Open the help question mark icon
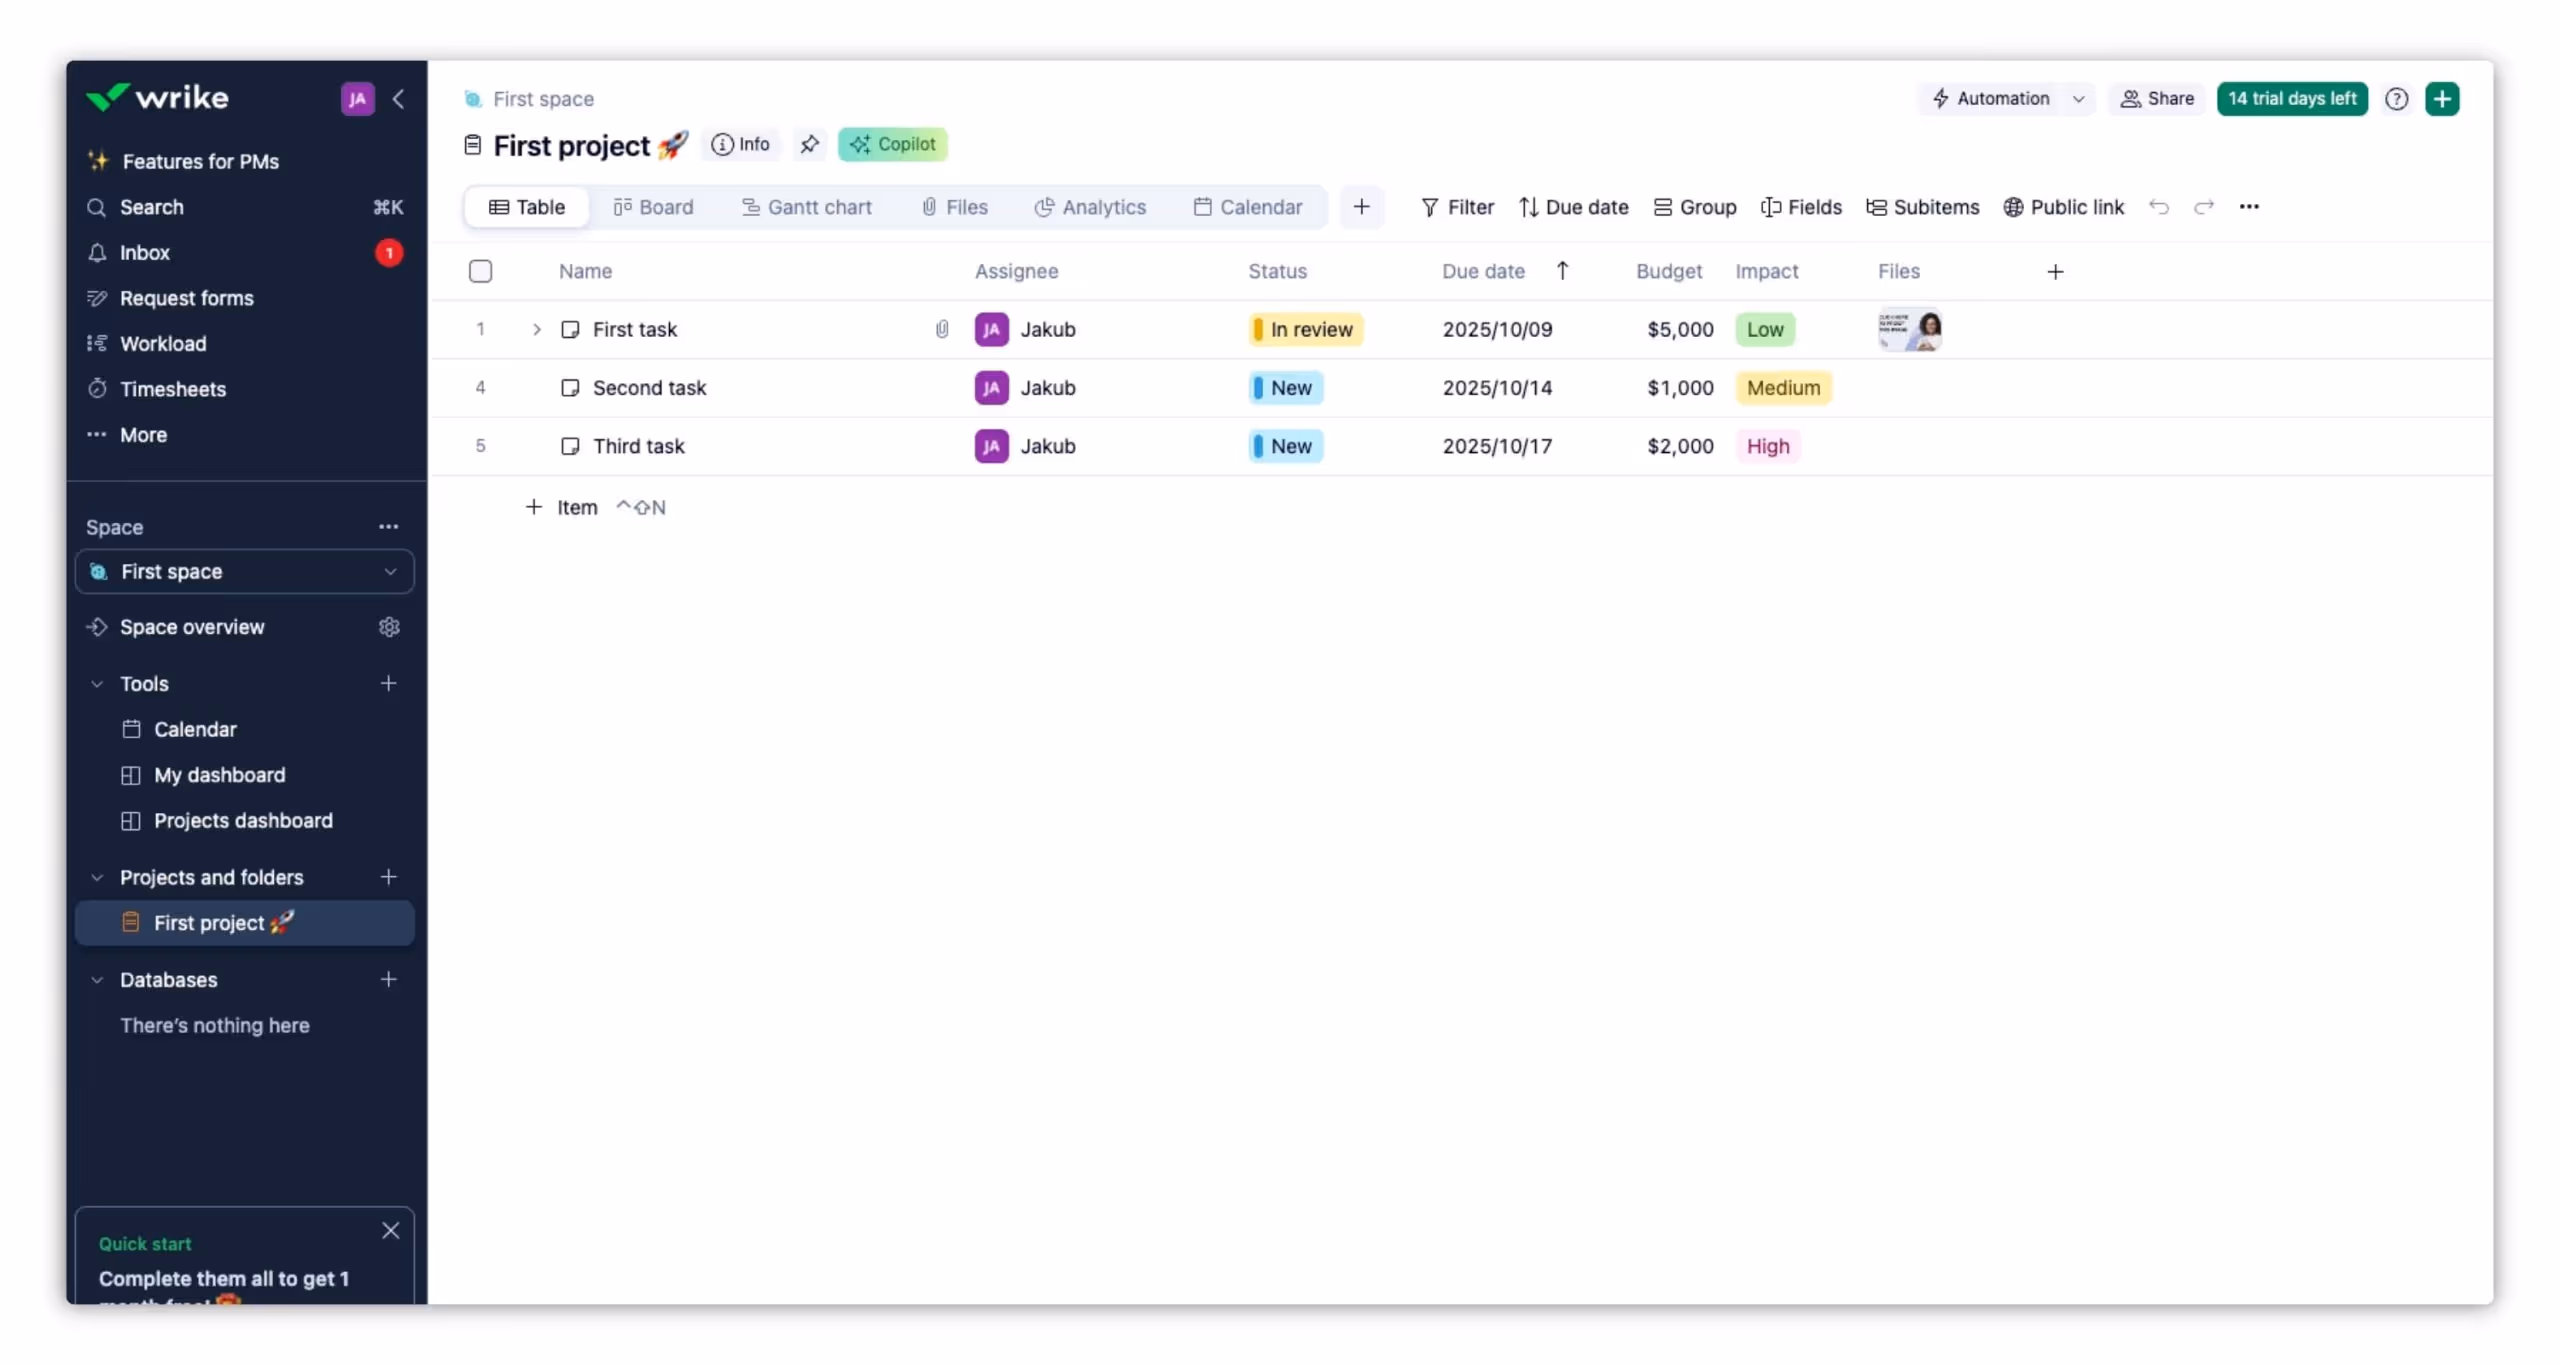This screenshot has height=1365, width=2560. pos(2396,99)
